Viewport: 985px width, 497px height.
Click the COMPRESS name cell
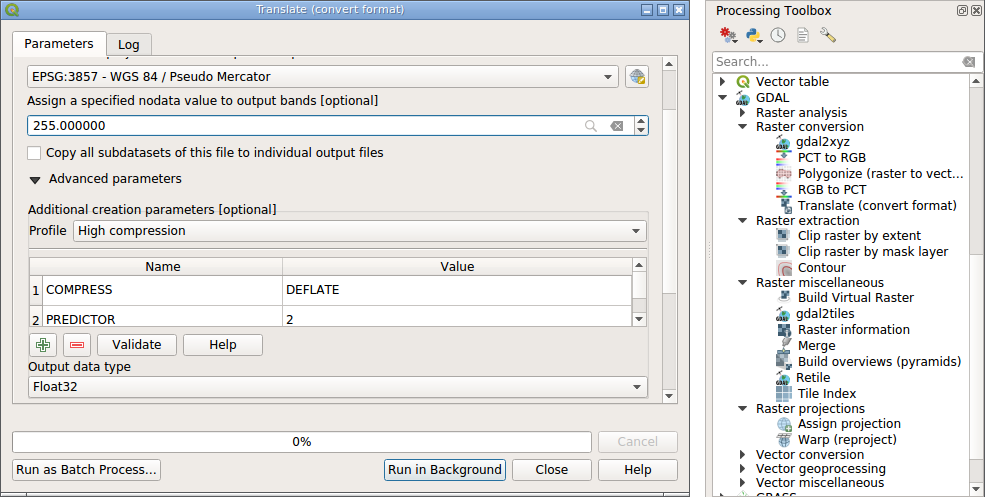click(x=162, y=290)
